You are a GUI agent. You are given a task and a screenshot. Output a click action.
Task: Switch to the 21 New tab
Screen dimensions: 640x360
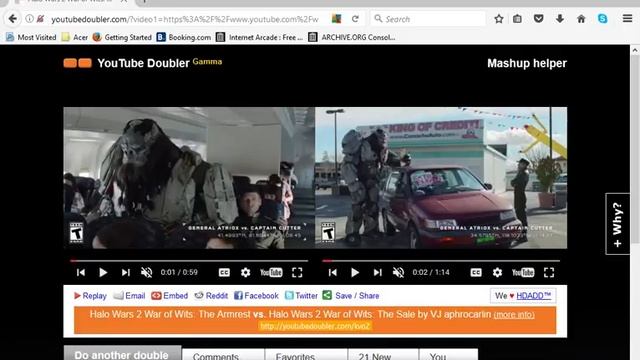tap(383, 354)
